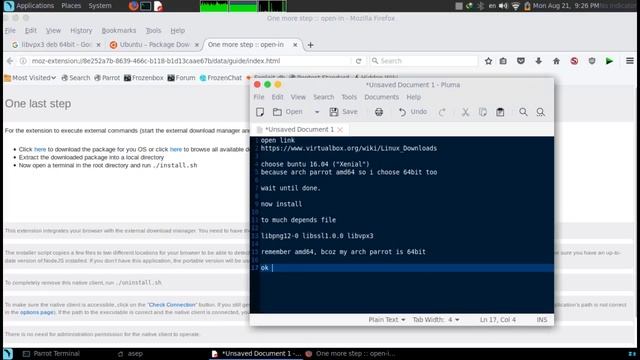Open the Forum bookmark

181,78
